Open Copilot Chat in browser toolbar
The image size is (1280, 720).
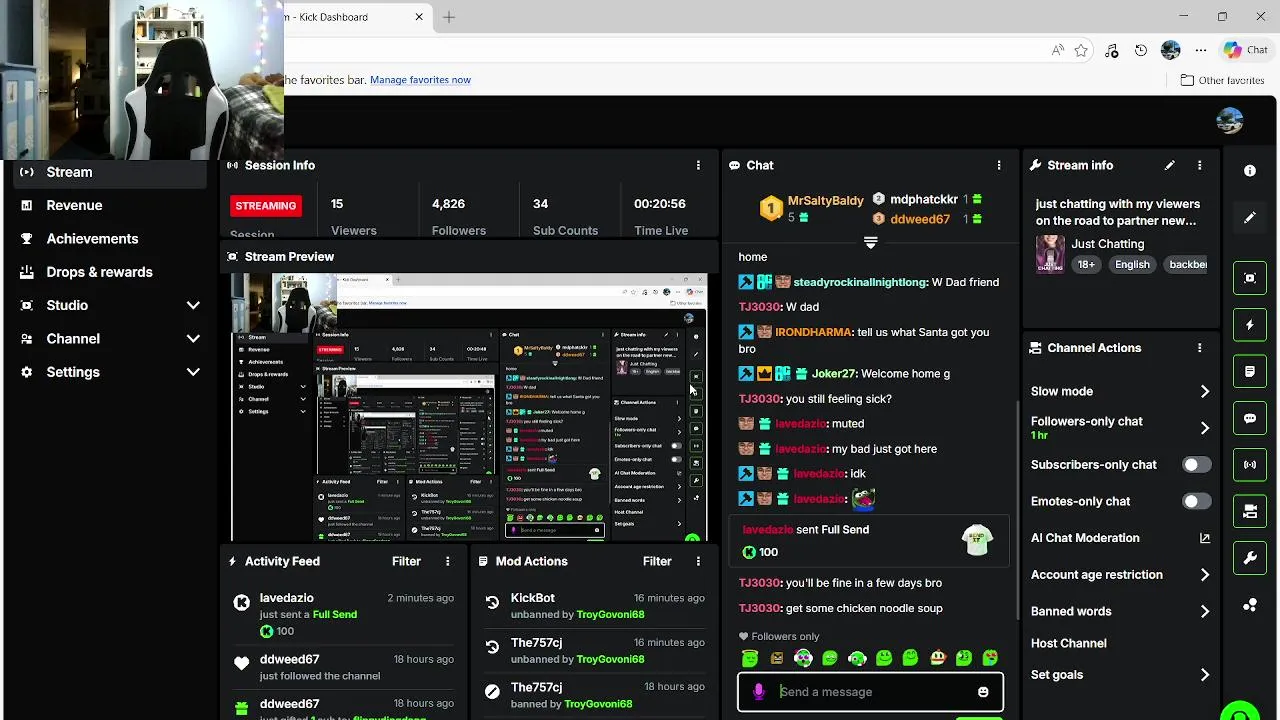[x=1246, y=50]
